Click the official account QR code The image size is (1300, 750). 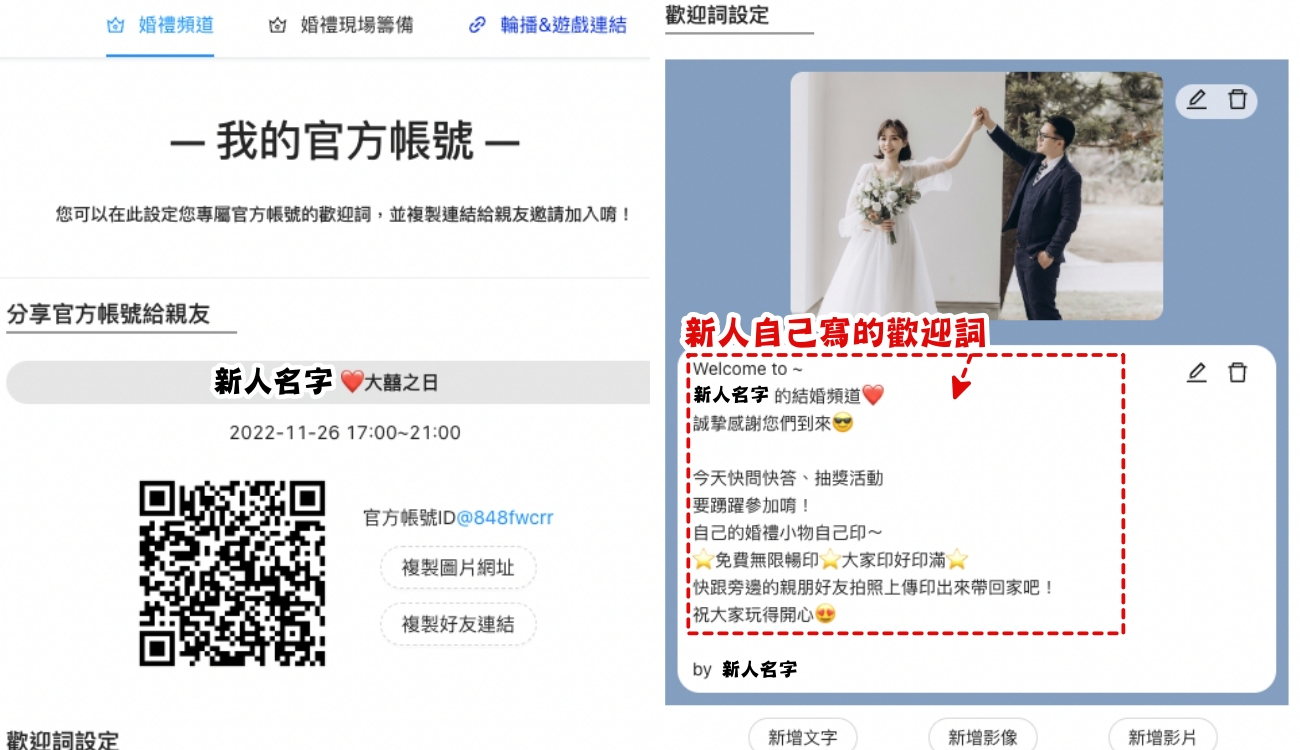click(232, 573)
